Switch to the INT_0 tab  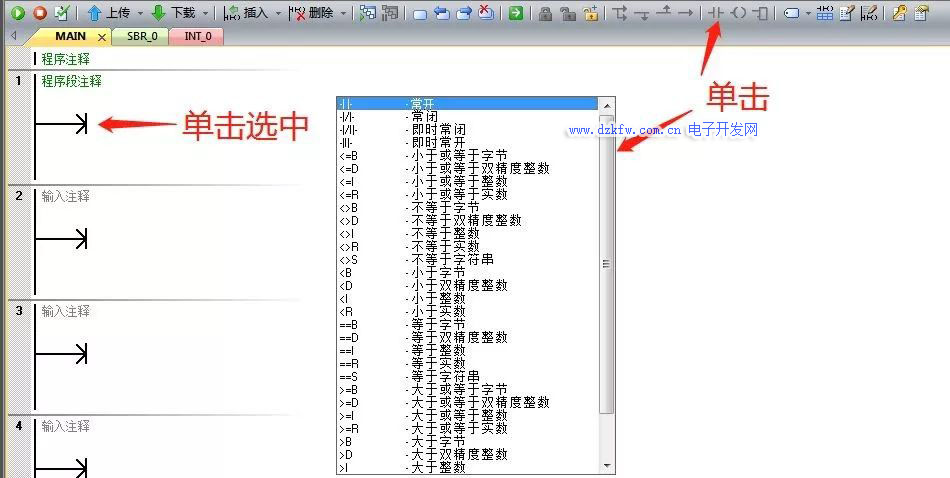(x=198, y=36)
